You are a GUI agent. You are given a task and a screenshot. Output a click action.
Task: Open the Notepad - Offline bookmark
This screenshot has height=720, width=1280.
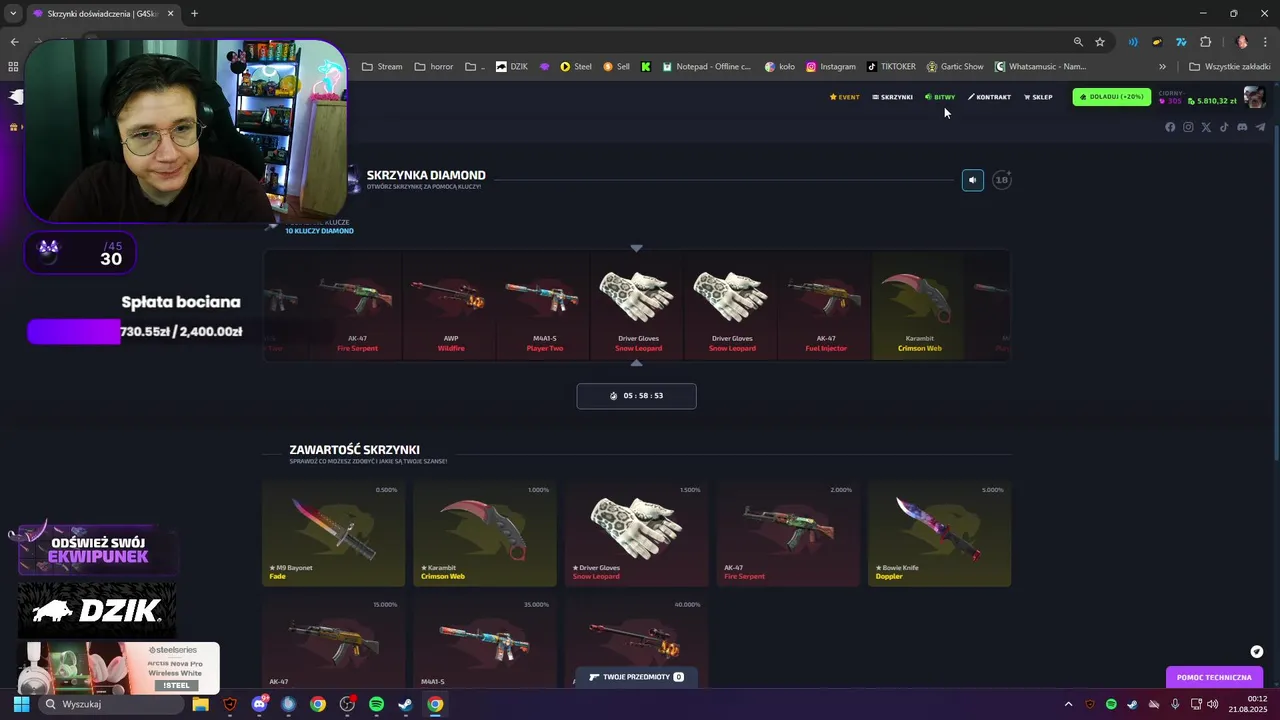click(705, 67)
